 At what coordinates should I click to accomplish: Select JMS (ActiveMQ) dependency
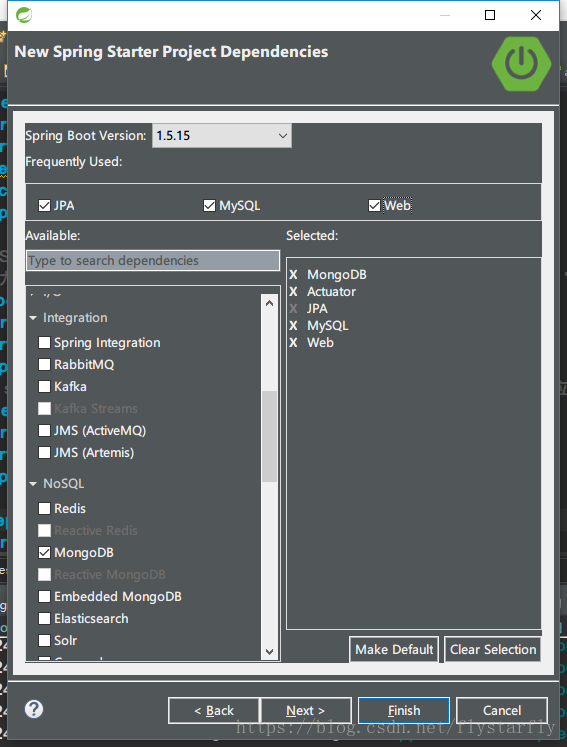(44, 431)
